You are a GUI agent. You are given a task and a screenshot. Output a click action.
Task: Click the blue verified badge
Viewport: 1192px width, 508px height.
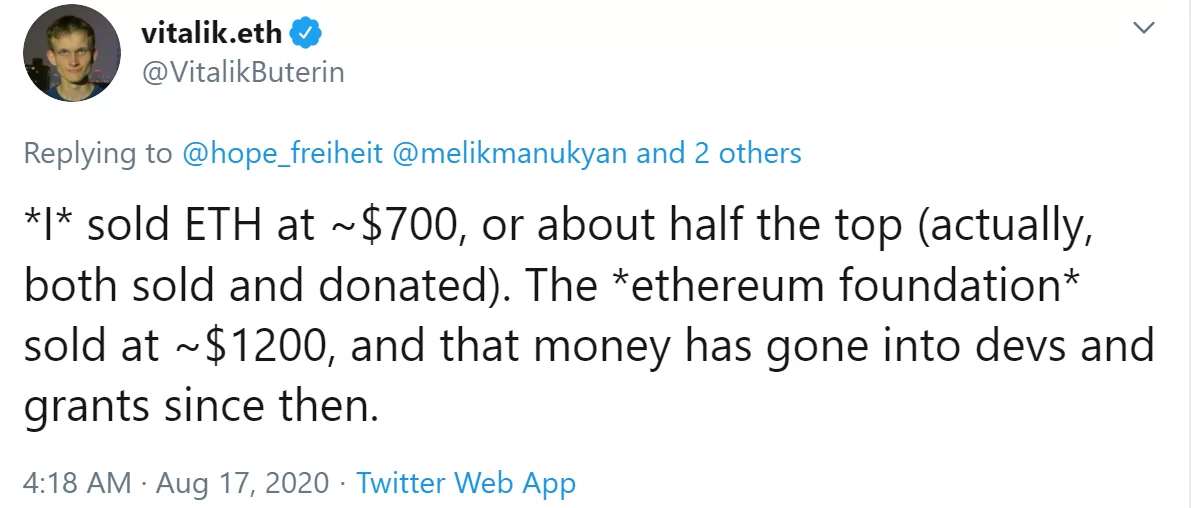(306, 33)
